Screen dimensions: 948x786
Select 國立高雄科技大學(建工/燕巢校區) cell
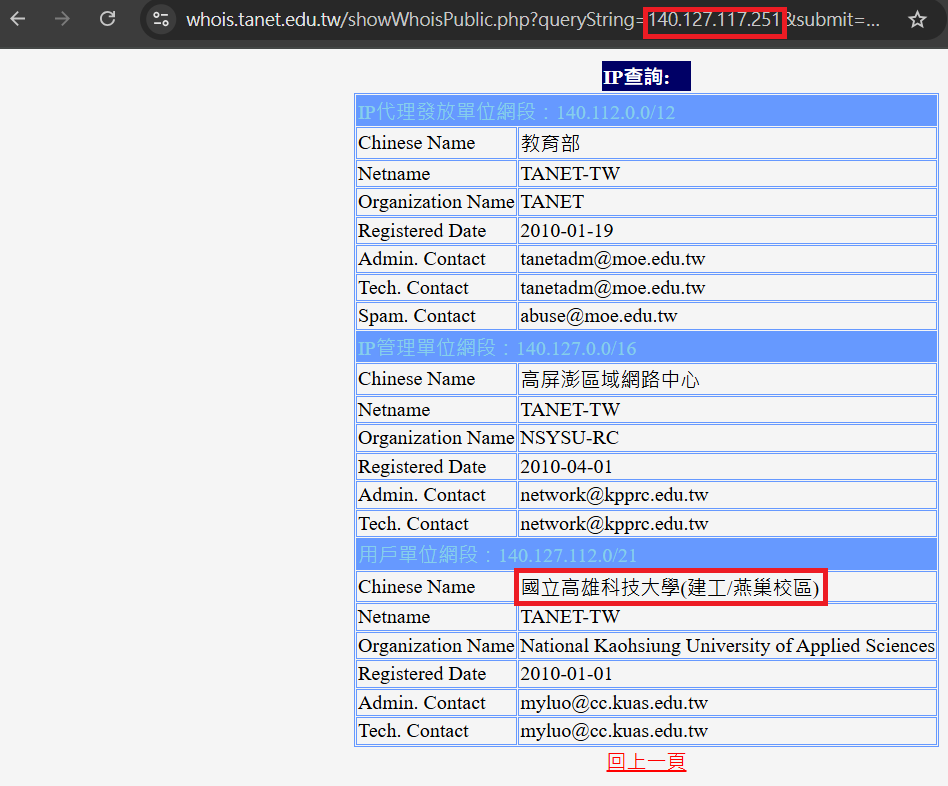pos(727,586)
